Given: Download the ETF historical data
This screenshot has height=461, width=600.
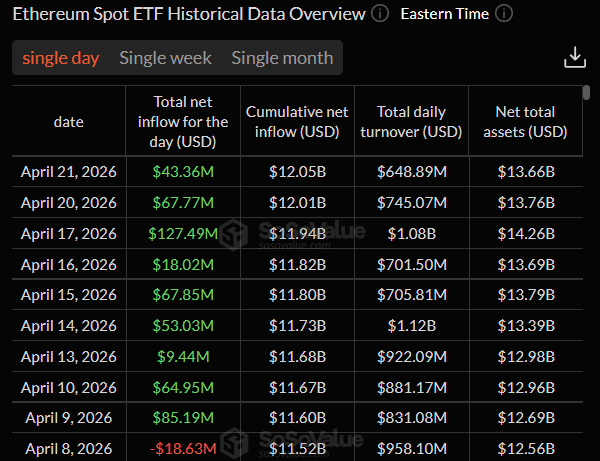Looking at the screenshot, I should pyautogui.click(x=575, y=57).
